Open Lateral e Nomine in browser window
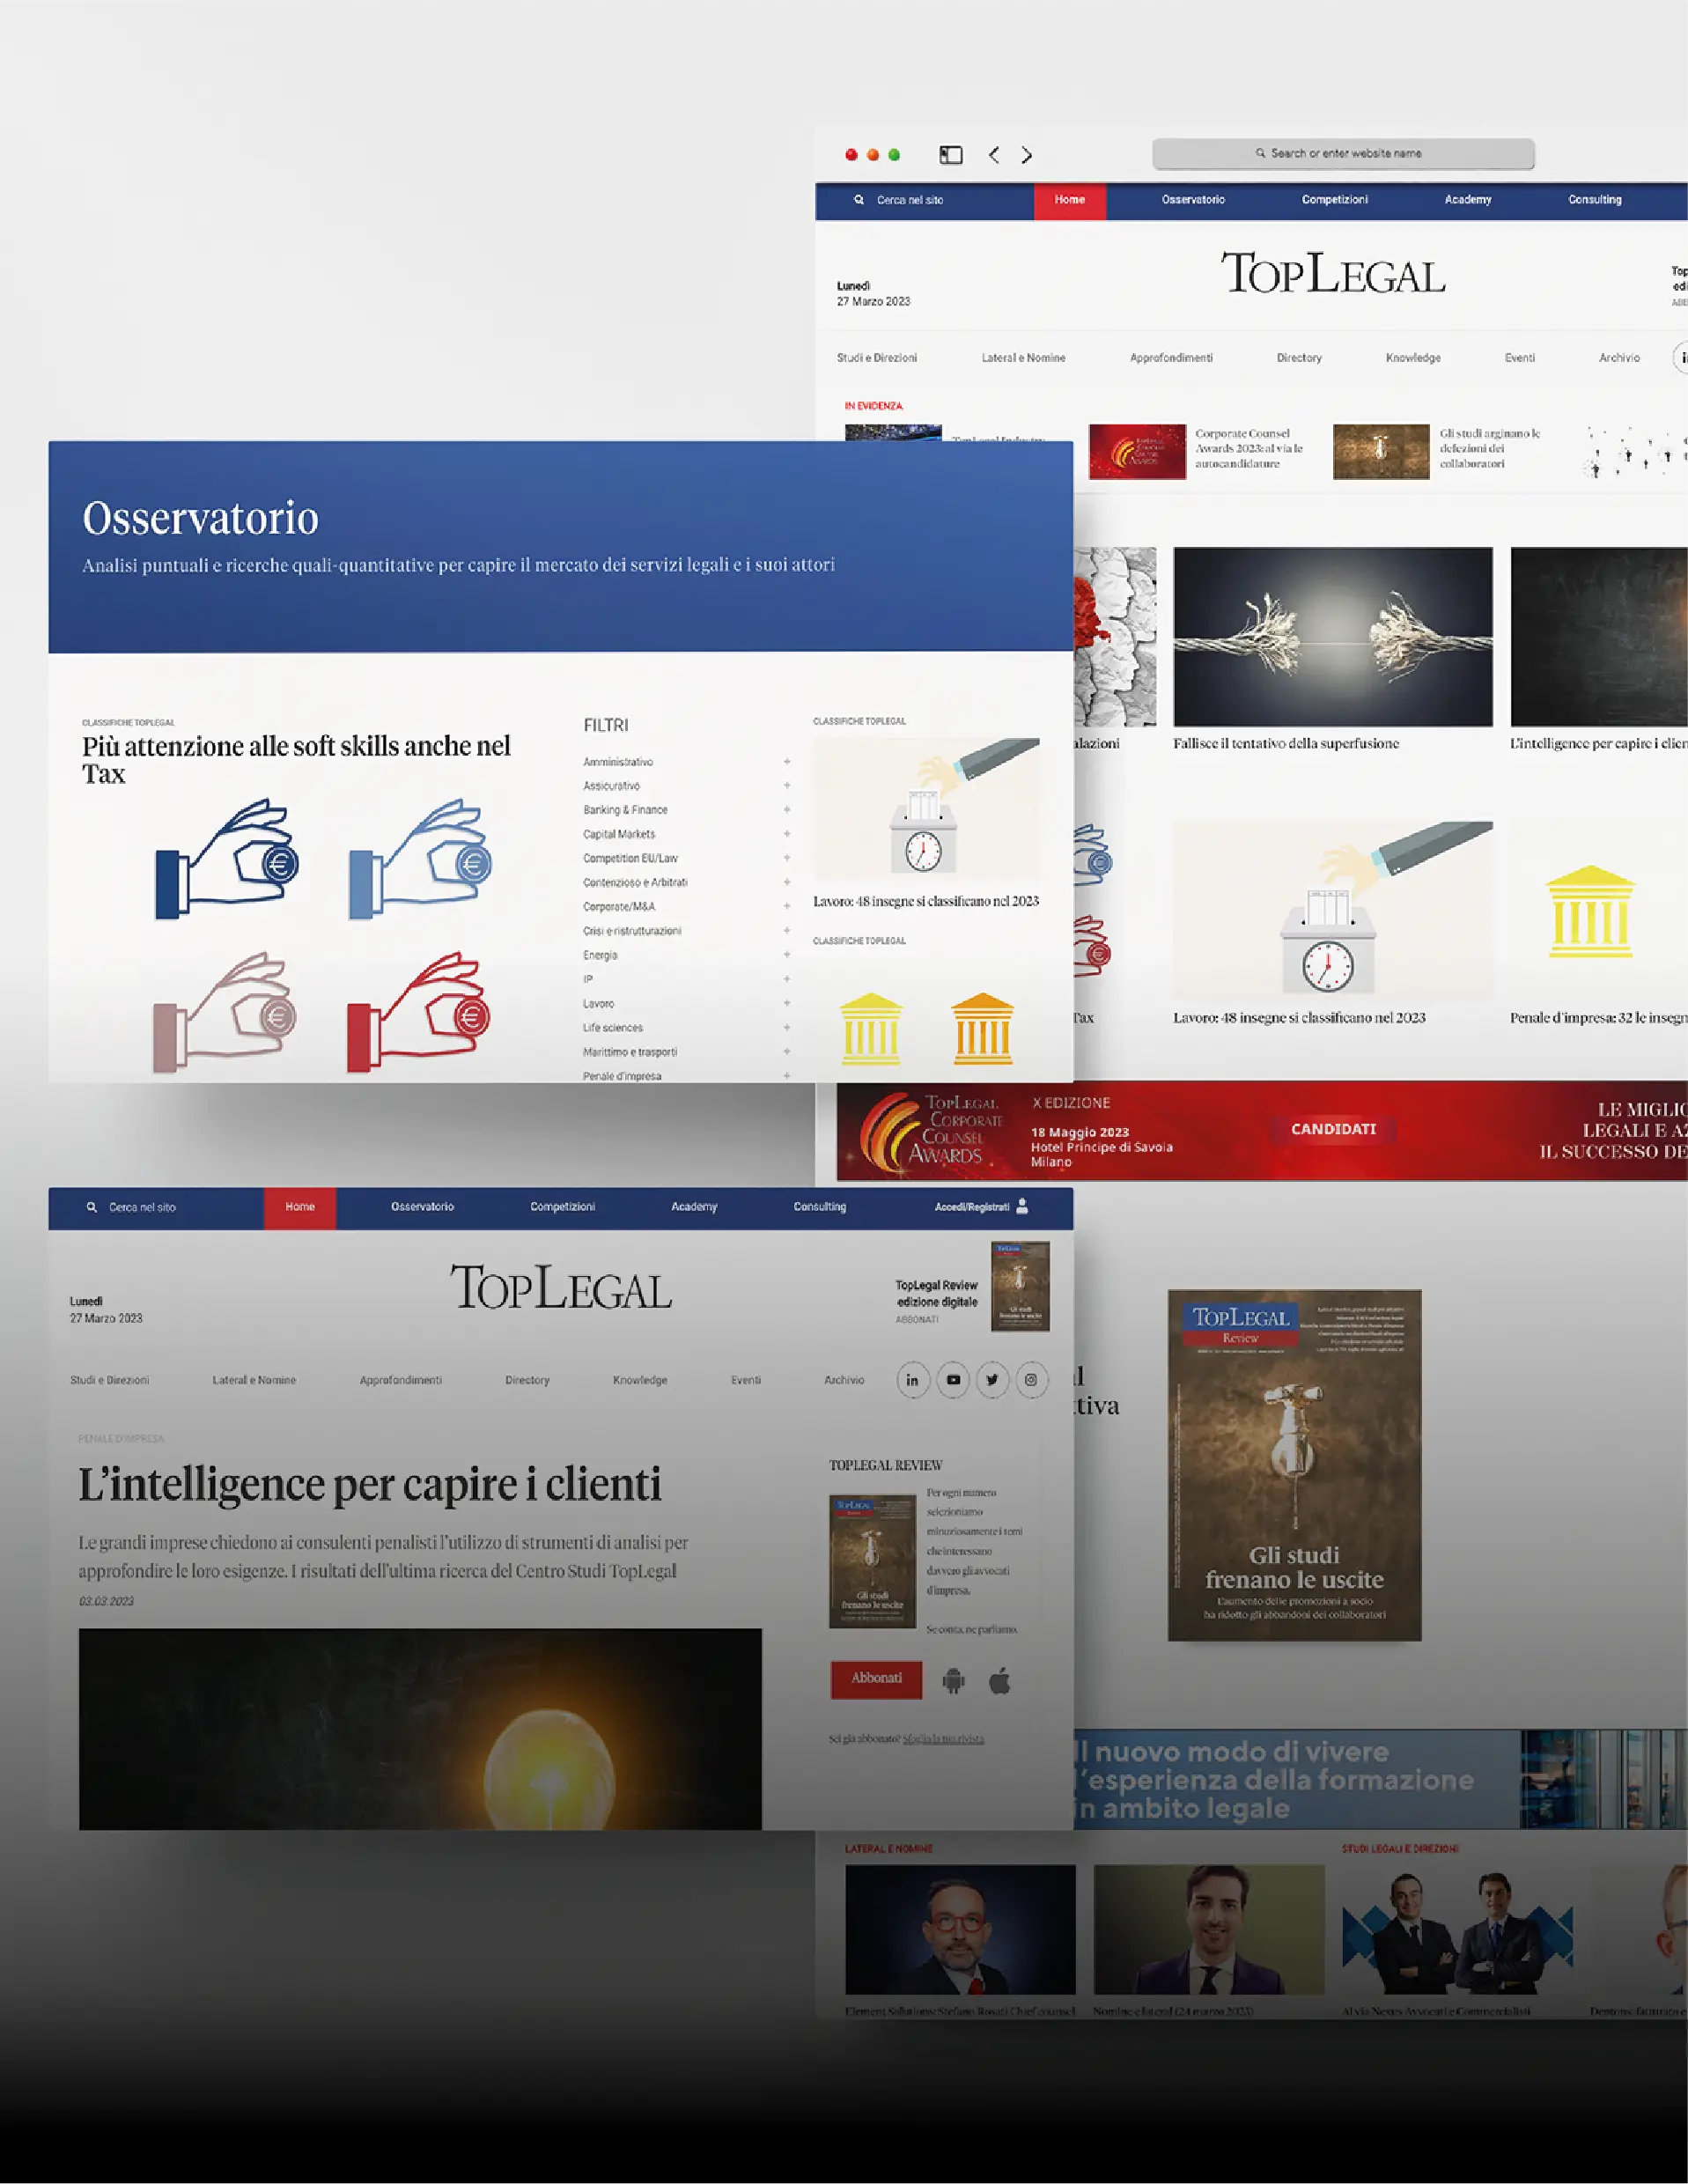This screenshot has width=1688, height=2184. [x=1023, y=358]
